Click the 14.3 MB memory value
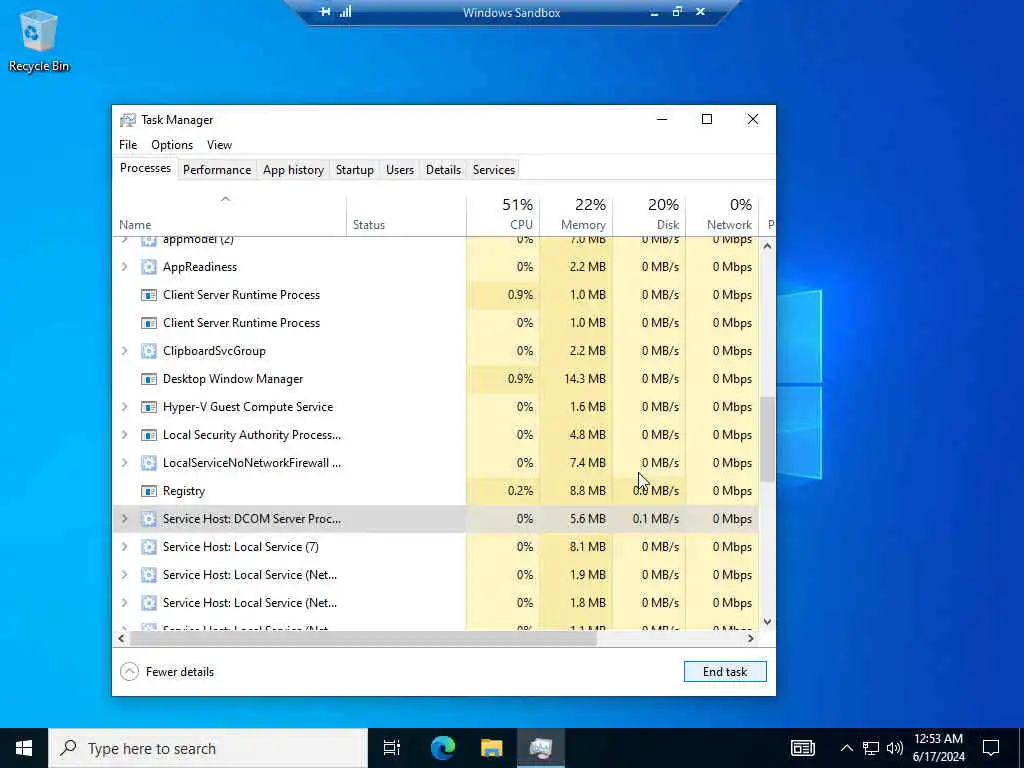Image resolution: width=1024 pixels, height=768 pixels. (x=584, y=379)
